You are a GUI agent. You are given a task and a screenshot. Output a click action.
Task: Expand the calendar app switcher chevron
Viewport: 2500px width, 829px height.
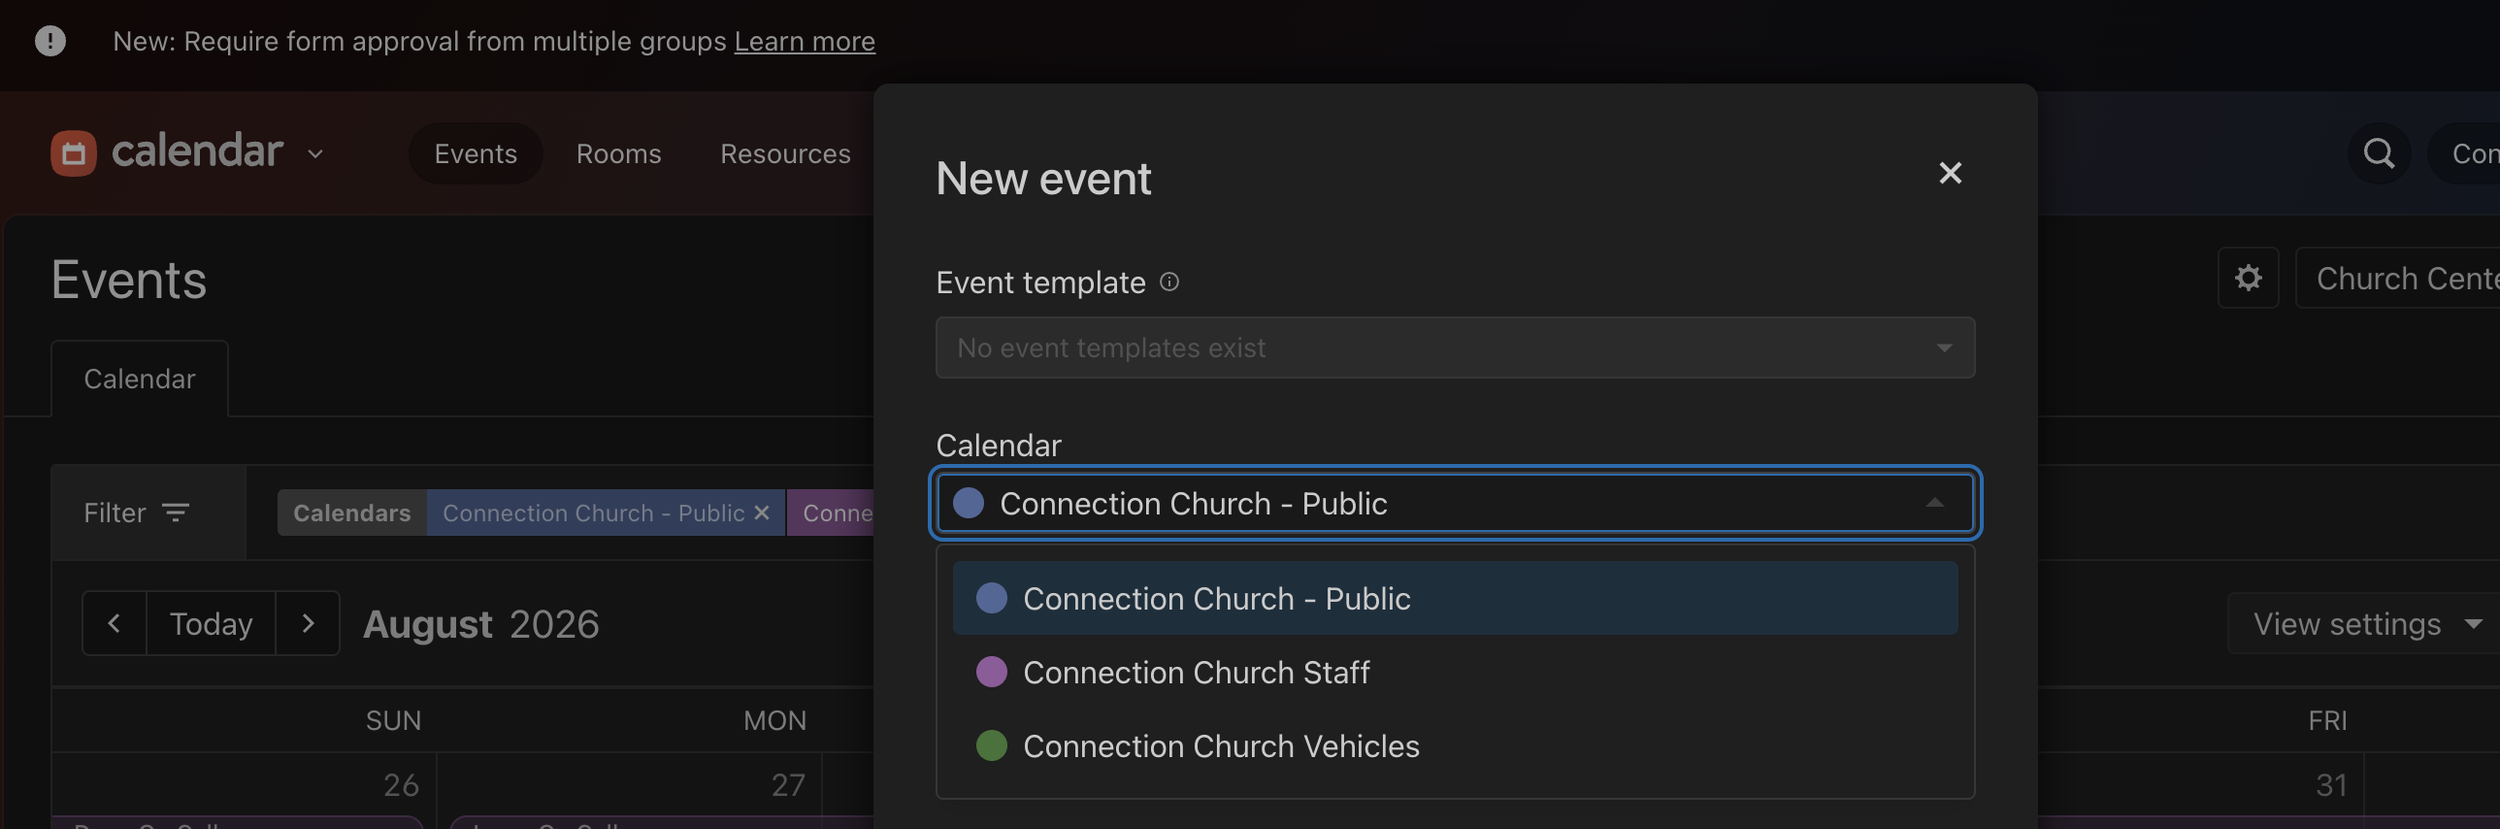pos(315,154)
